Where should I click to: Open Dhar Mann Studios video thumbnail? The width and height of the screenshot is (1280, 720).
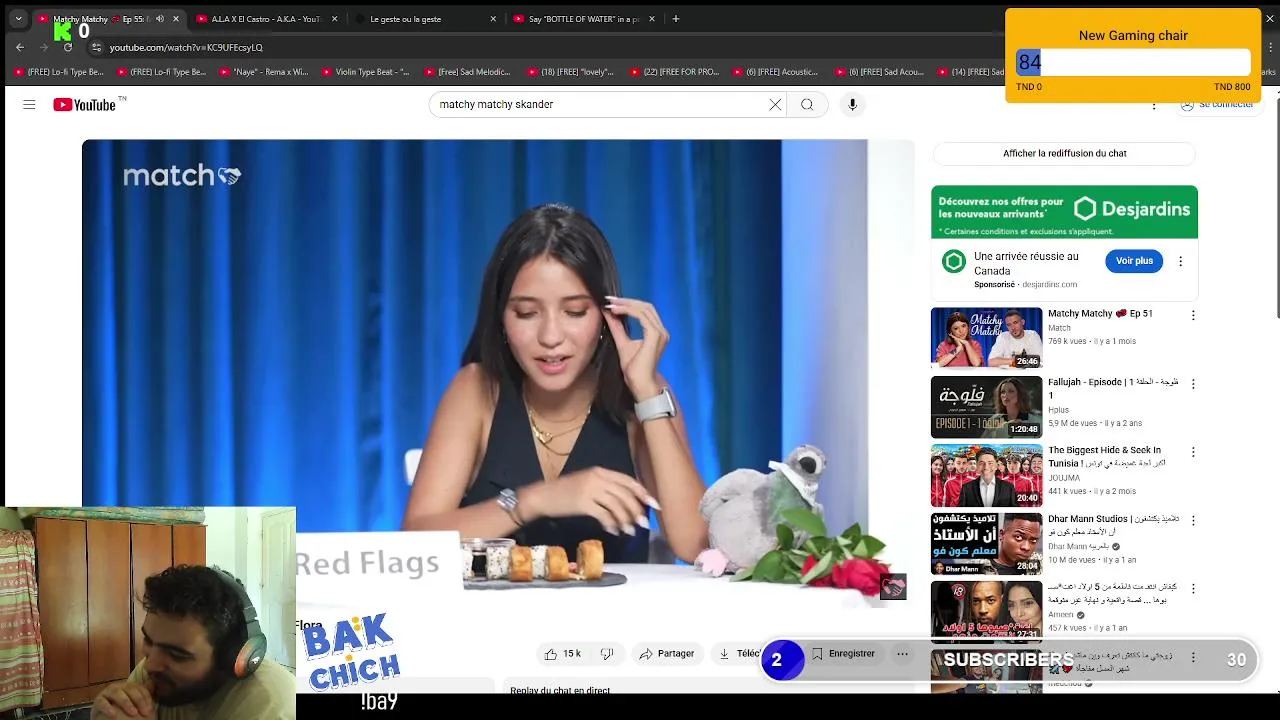986,544
